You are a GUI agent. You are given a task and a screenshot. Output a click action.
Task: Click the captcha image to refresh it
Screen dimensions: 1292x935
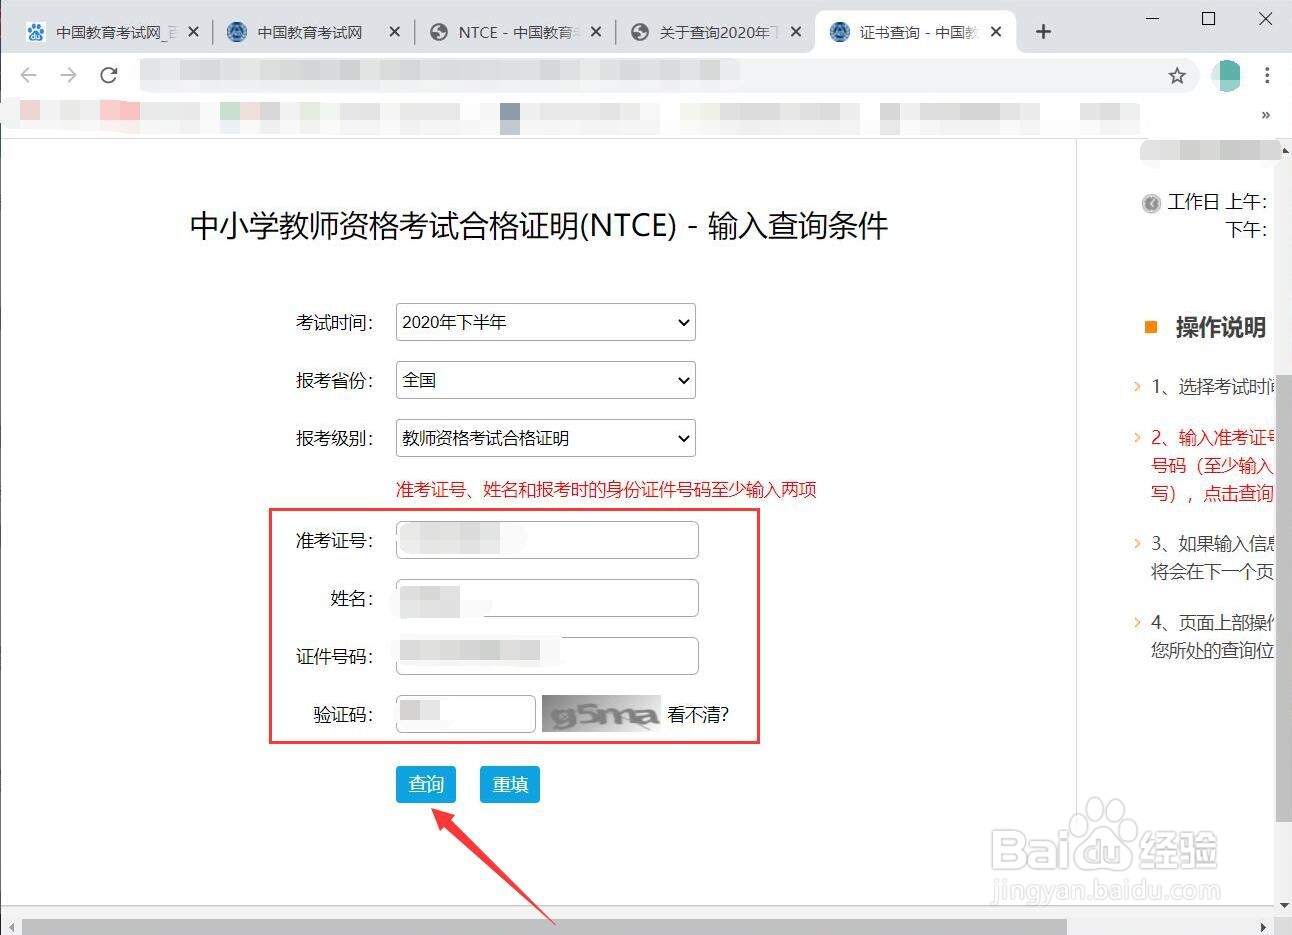(600, 713)
